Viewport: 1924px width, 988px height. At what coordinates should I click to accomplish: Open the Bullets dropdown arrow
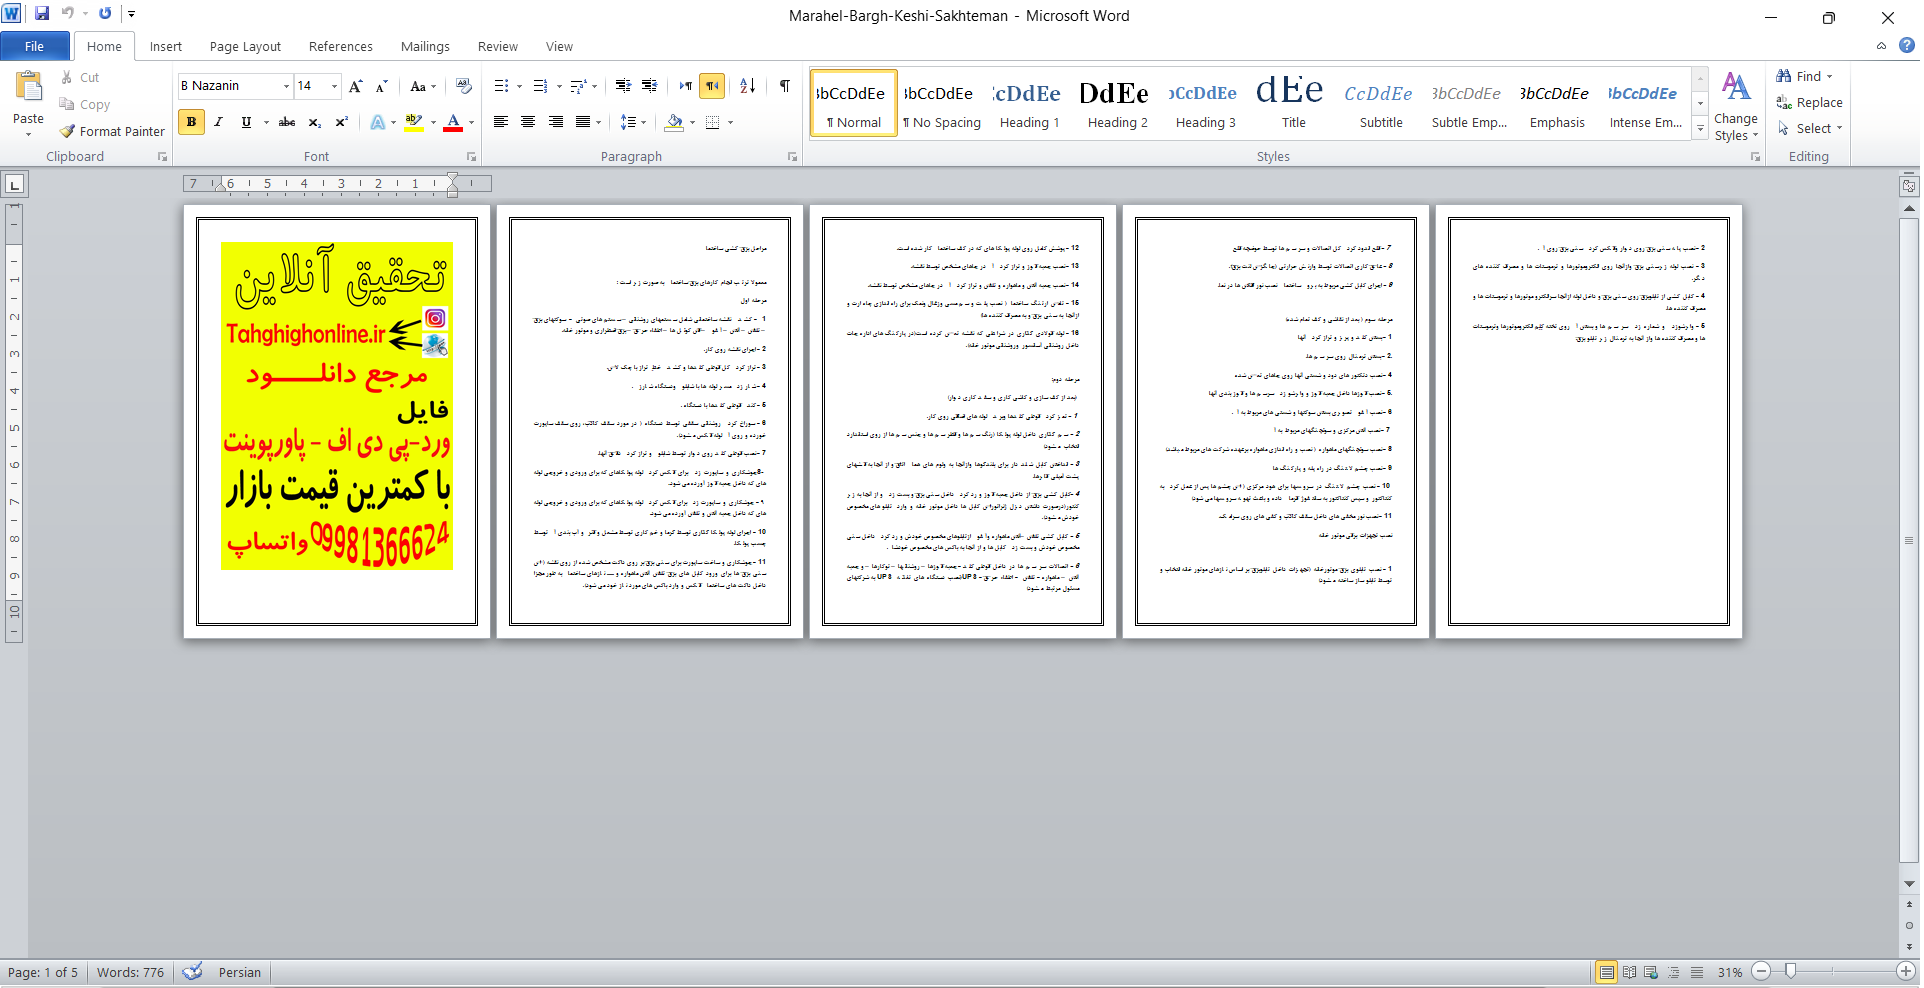click(519, 86)
